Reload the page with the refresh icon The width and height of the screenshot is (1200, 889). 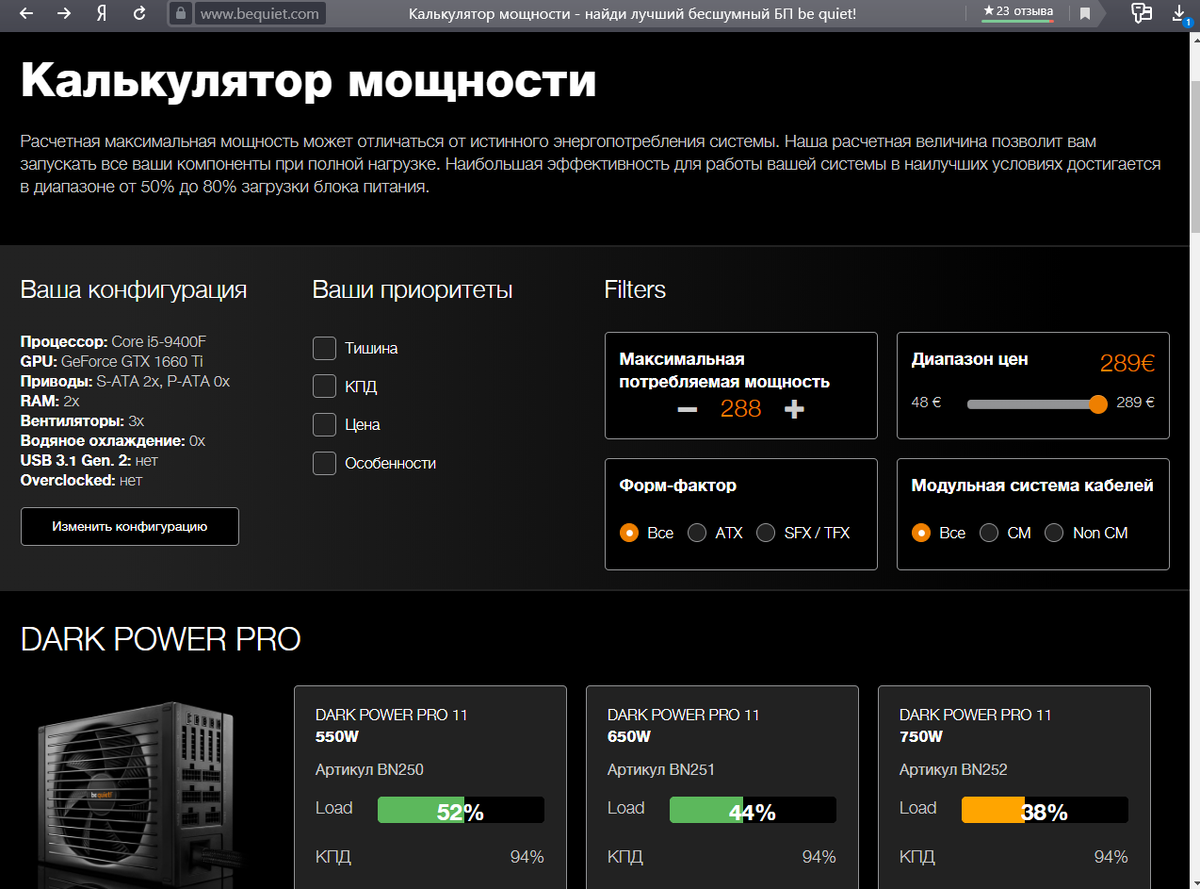coord(140,13)
